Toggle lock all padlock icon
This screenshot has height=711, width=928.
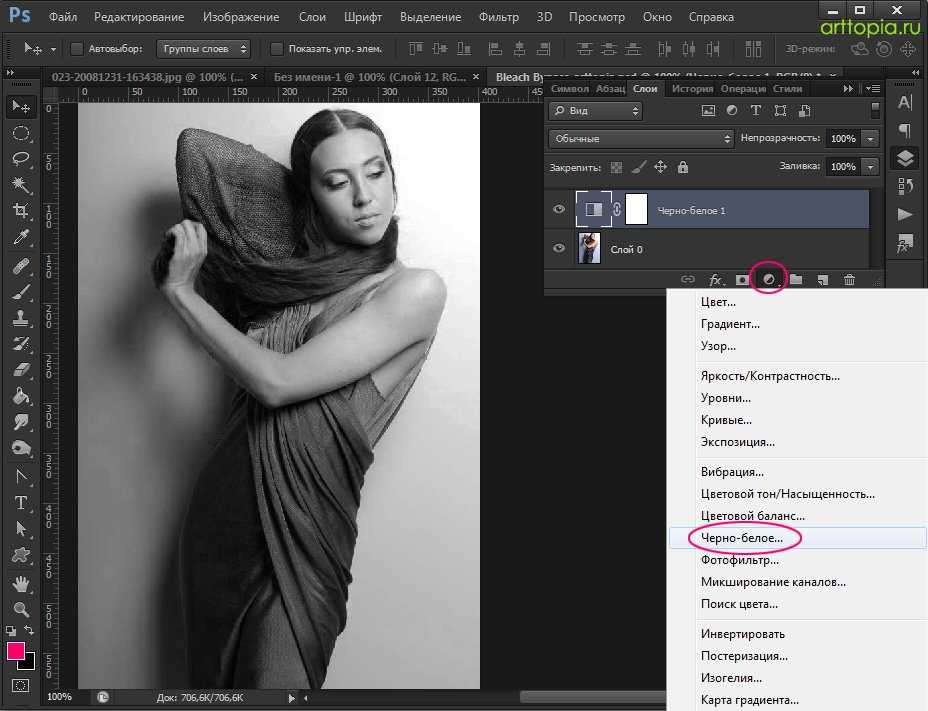683,168
